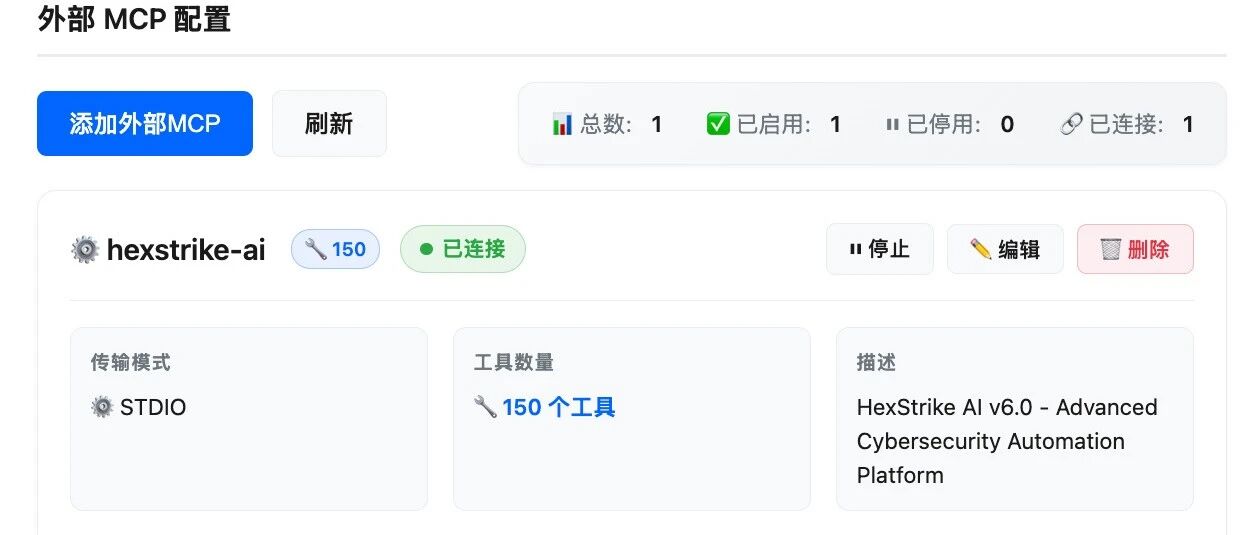The width and height of the screenshot is (1258, 535).
Task: Click the wrench icon before 150 个工具
Action: point(485,407)
